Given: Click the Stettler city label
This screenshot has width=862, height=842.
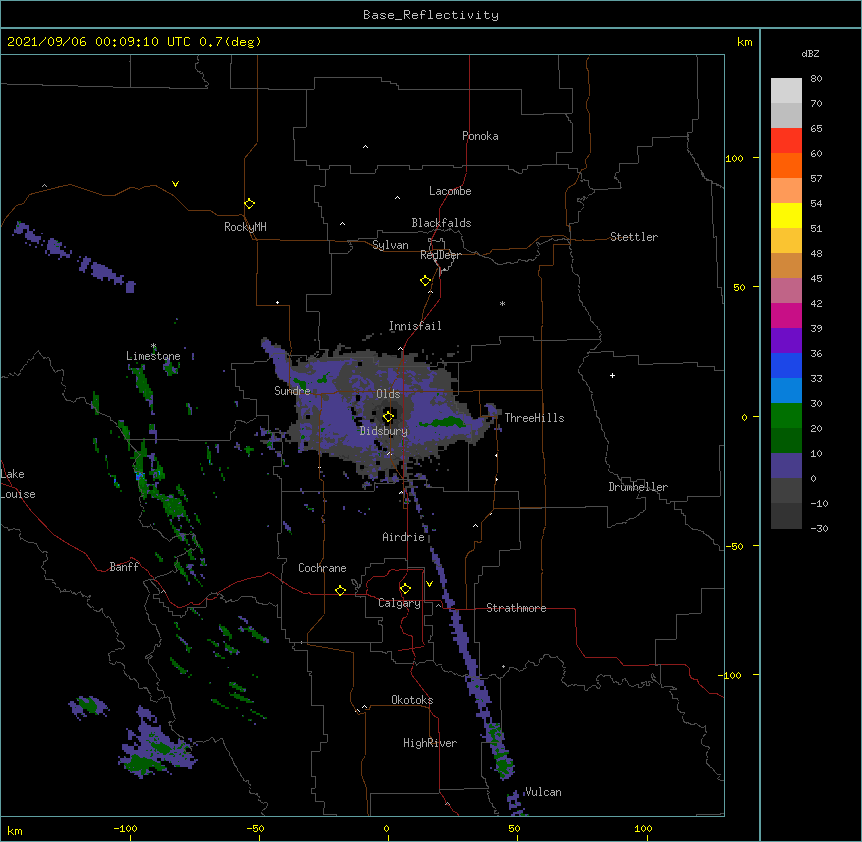Looking at the screenshot, I should tap(634, 237).
